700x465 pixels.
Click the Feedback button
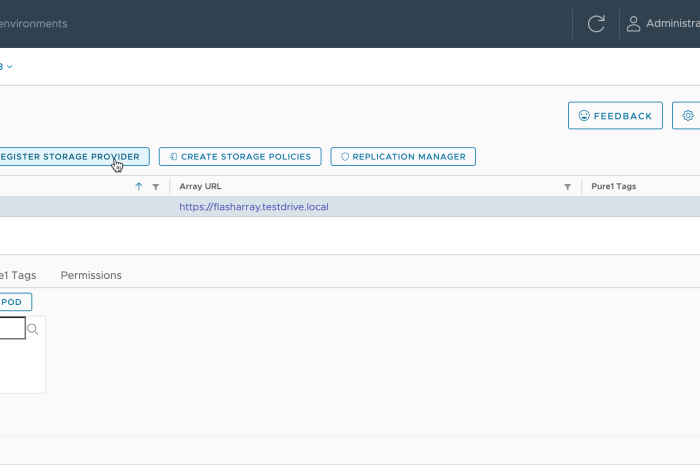click(615, 116)
